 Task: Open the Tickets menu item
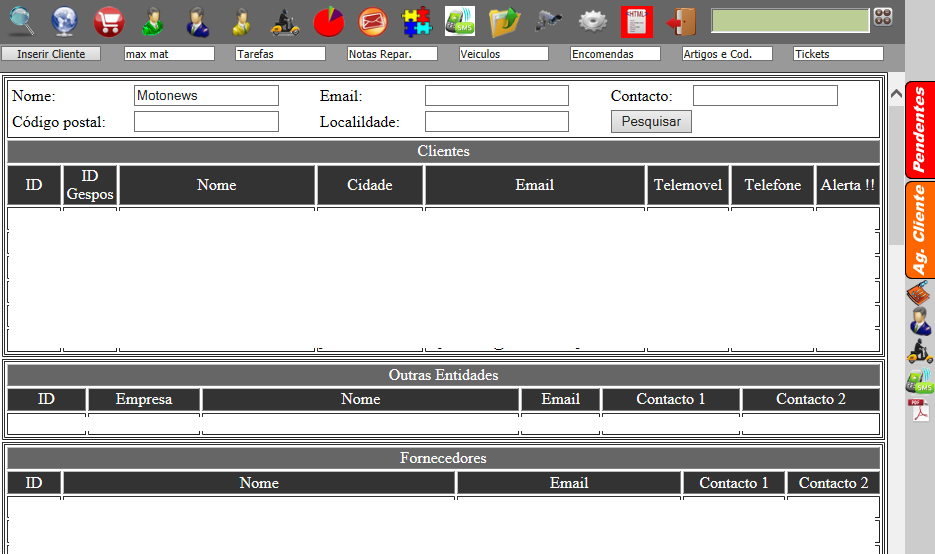838,54
